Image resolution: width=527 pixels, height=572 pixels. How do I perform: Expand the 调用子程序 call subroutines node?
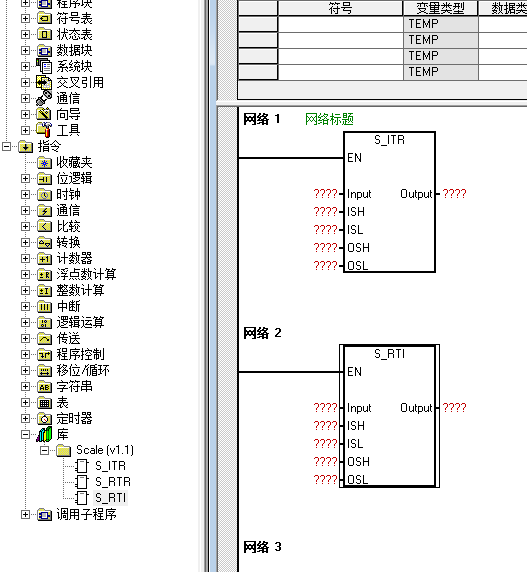pos(25,514)
